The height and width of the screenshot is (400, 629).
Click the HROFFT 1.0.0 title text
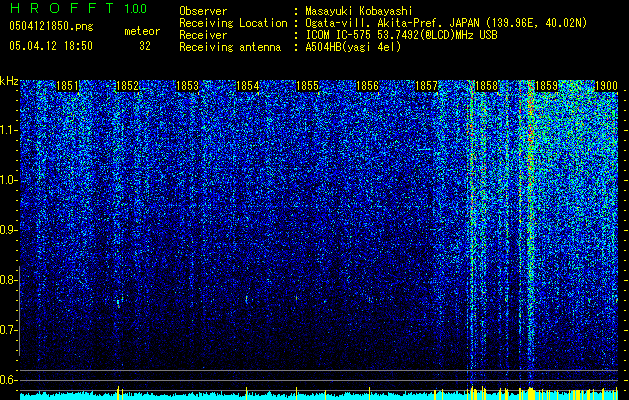click(x=78, y=8)
